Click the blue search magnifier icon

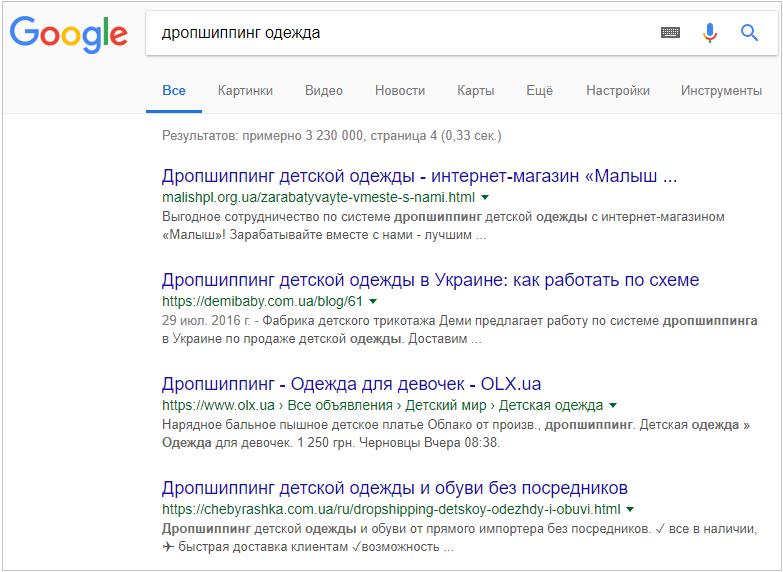tap(749, 33)
